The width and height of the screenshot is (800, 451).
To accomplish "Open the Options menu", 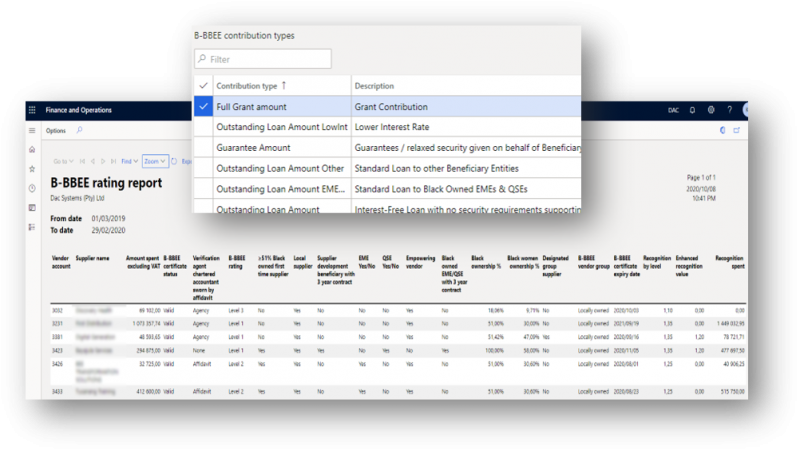I will click(x=56, y=130).
